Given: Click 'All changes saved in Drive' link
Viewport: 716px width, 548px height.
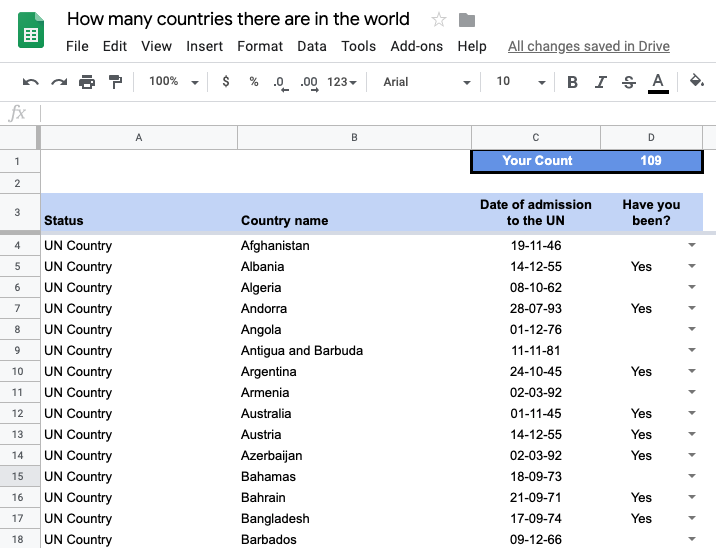Looking at the screenshot, I should click(588, 46).
